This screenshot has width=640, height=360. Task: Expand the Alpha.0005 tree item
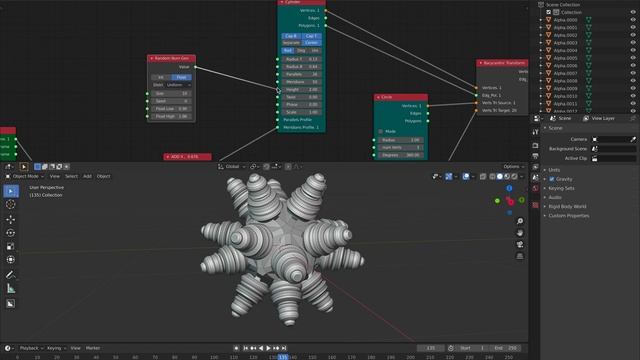pos(541,58)
